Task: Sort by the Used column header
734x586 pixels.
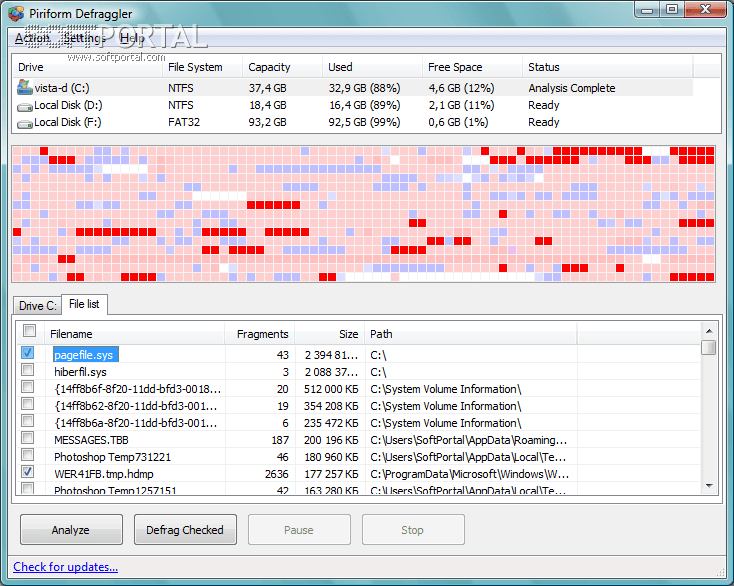Action: [x=372, y=67]
